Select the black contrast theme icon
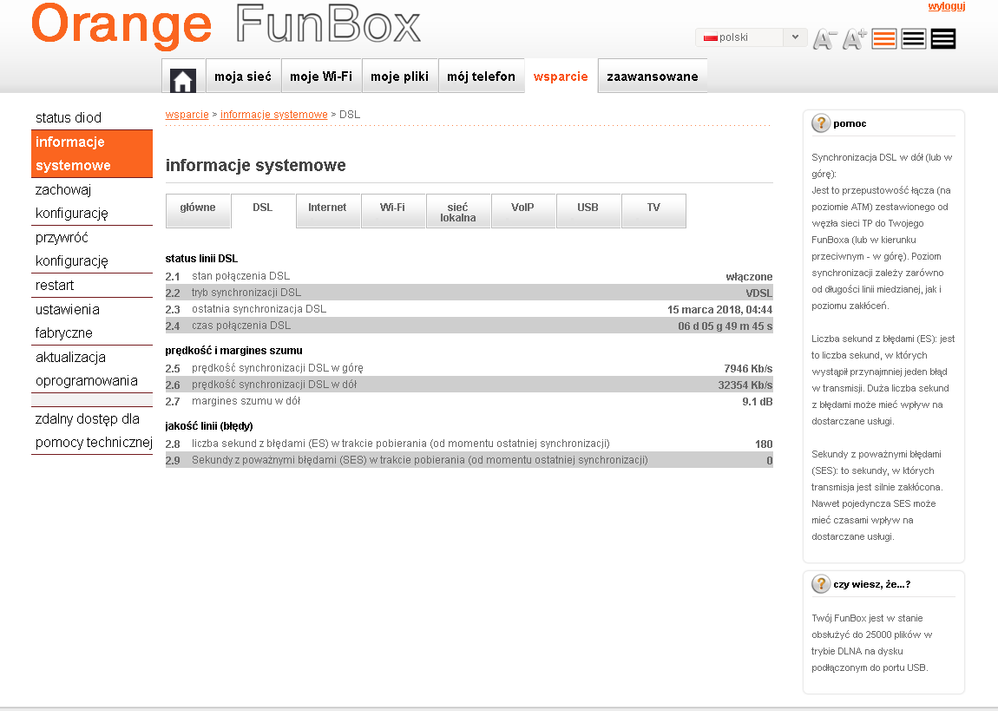 coord(943,38)
